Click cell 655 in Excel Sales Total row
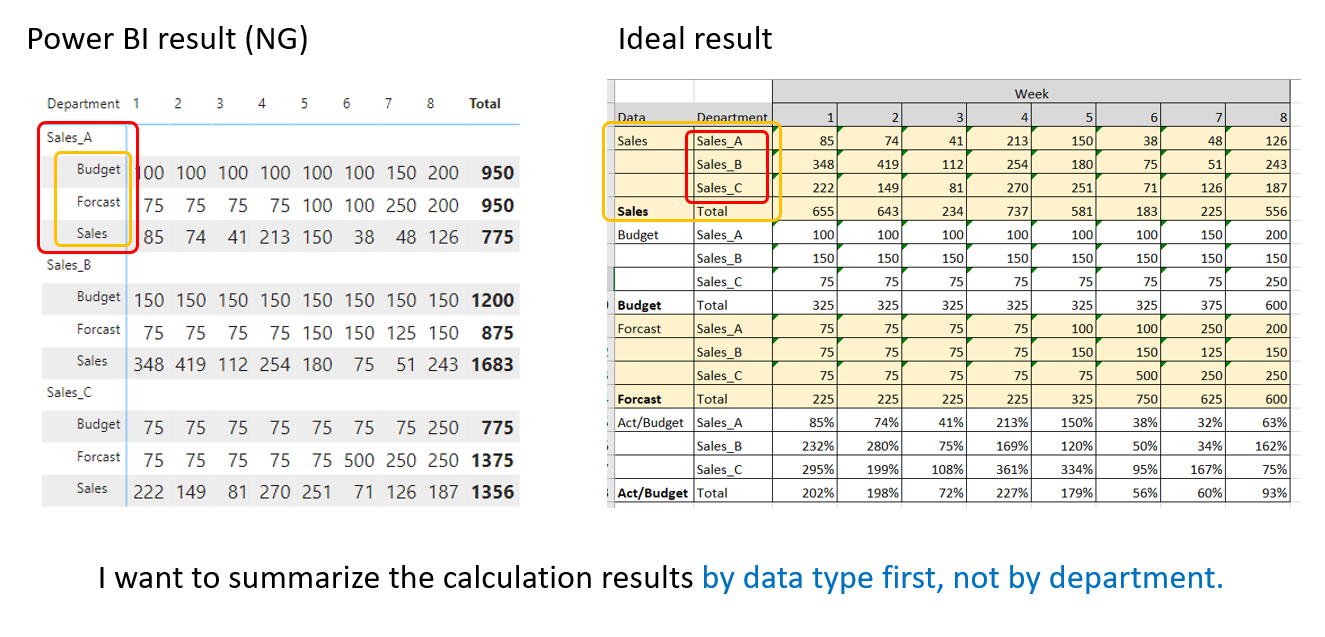This screenshot has height=637, width=1325. (x=805, y=211)
